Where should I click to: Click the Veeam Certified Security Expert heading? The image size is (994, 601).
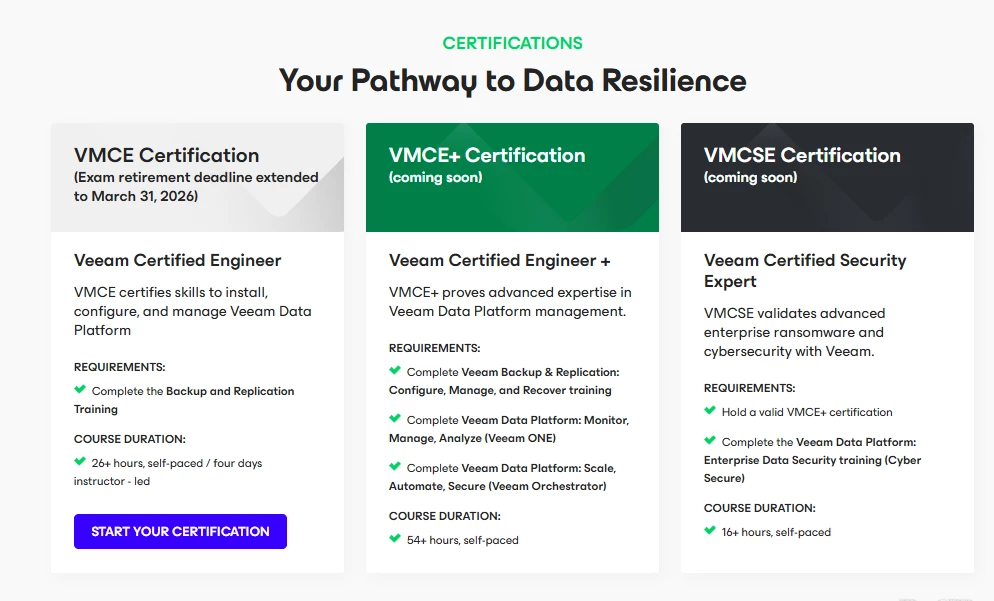[805, 271]
